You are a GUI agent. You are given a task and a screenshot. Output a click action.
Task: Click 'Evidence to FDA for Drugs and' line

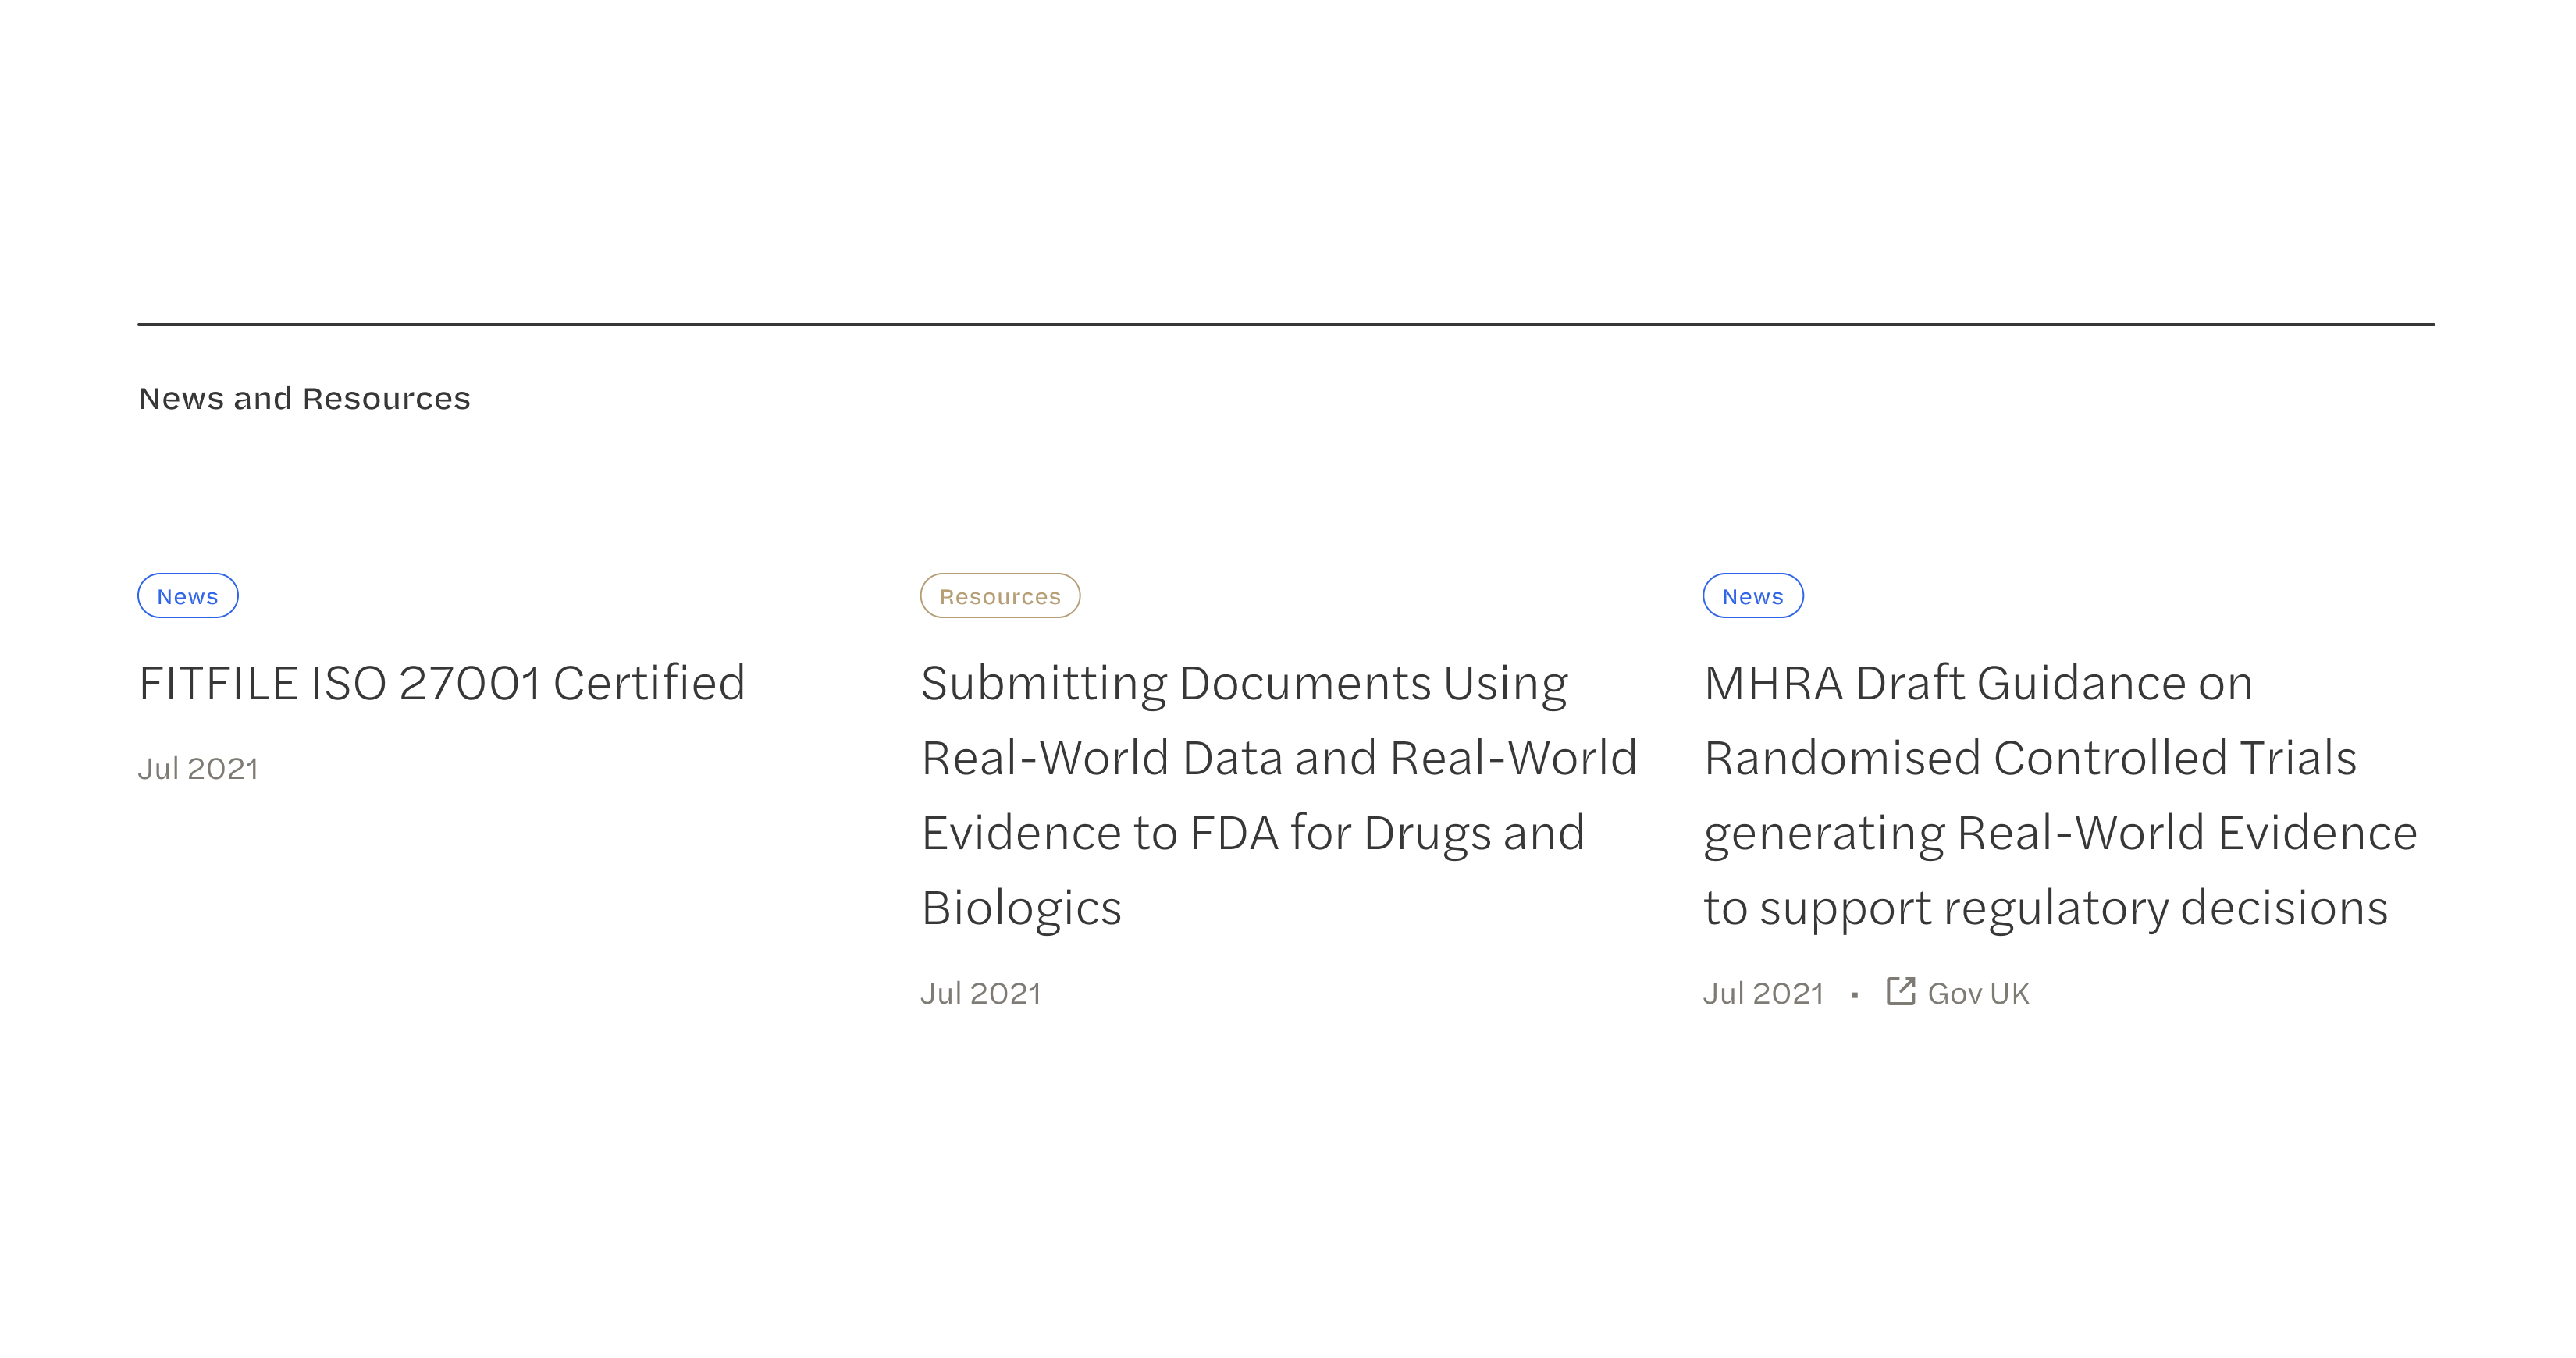click(x=1253, y=833)
